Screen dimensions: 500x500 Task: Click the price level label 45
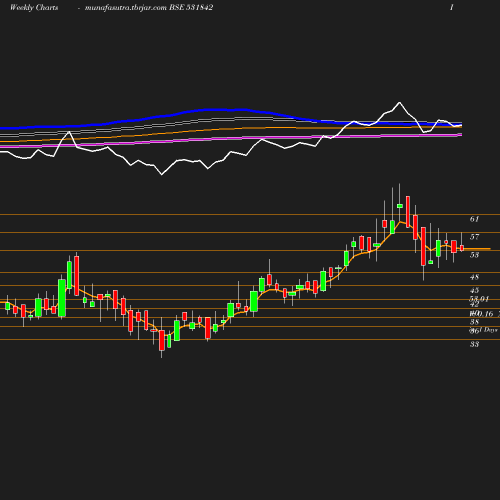point(474,290)
